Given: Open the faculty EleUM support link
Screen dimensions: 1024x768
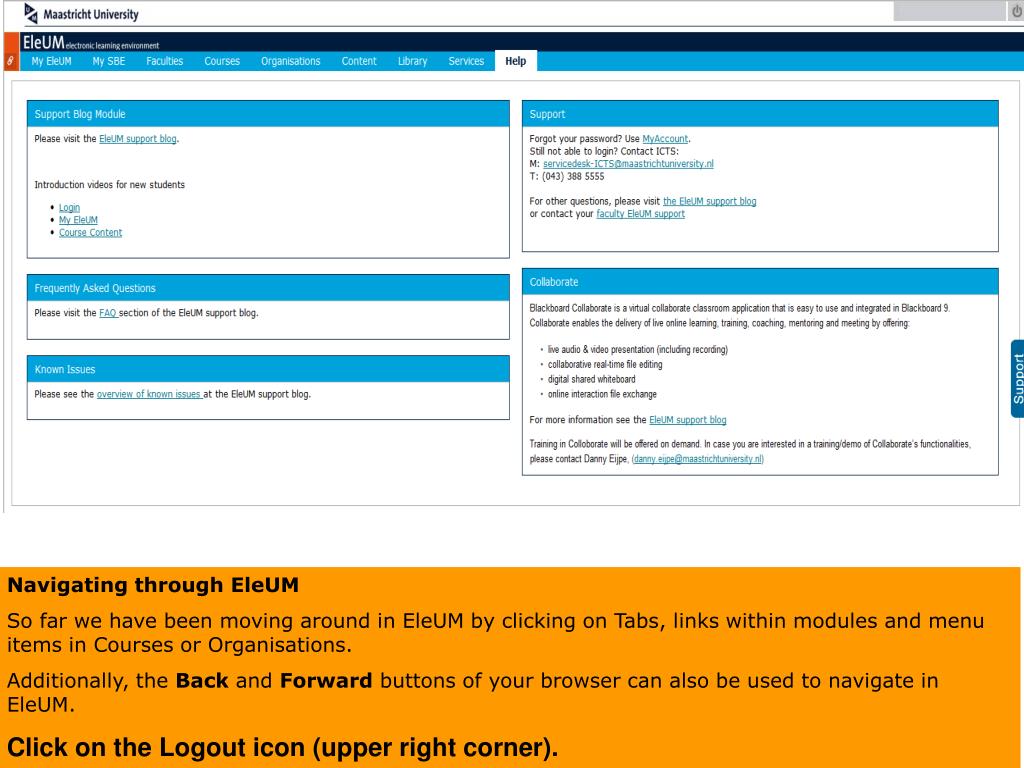Looking at the screenshot, I should 641,214.
